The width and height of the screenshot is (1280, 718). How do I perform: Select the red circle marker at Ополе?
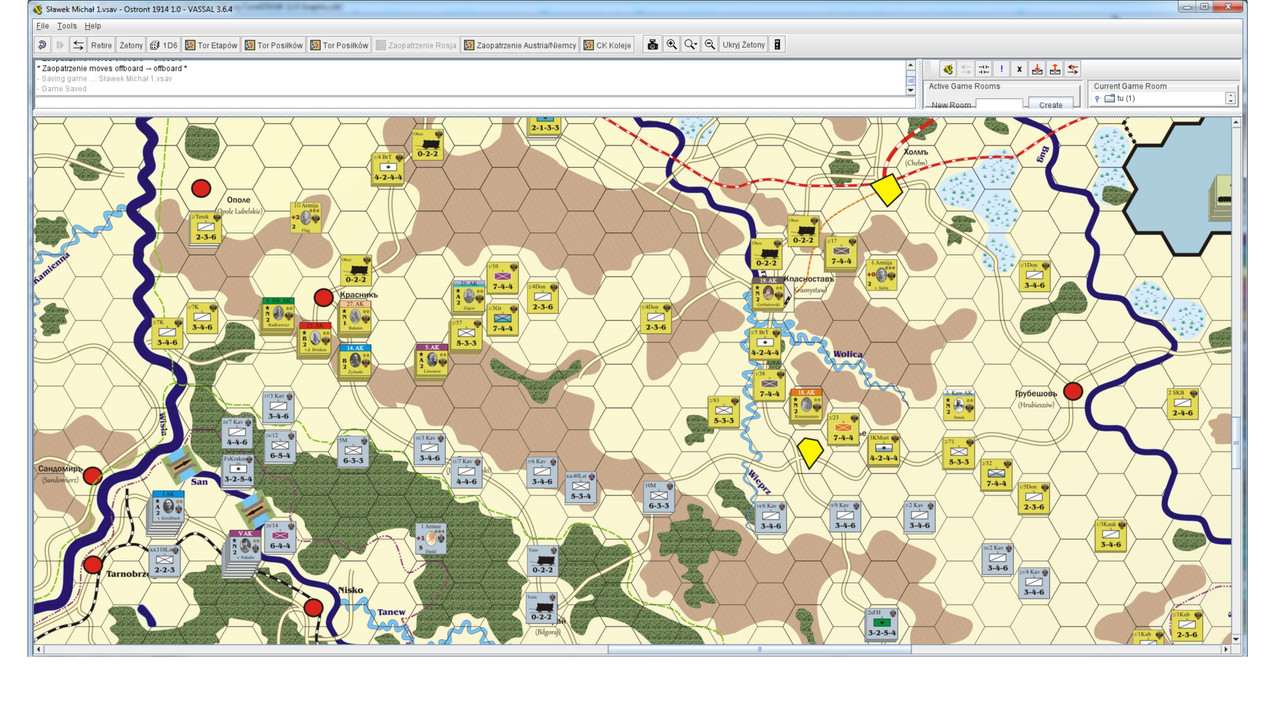pos(202,188)
